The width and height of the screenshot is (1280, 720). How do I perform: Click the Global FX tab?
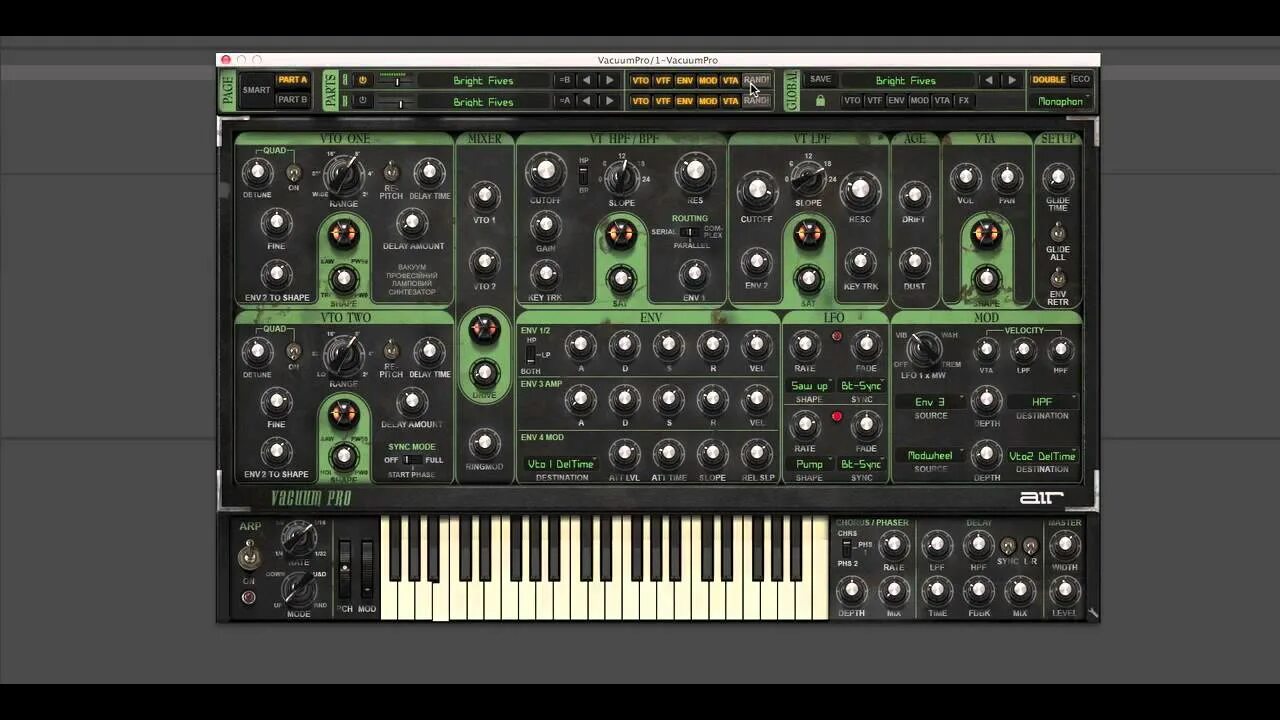pyautogui.click(x=964, y=101)
